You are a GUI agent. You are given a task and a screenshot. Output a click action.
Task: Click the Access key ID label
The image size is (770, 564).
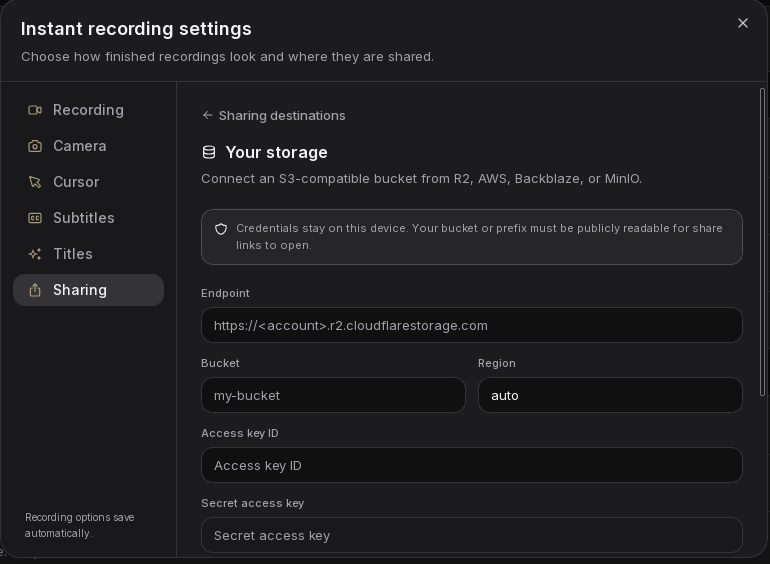pos(240,433)
